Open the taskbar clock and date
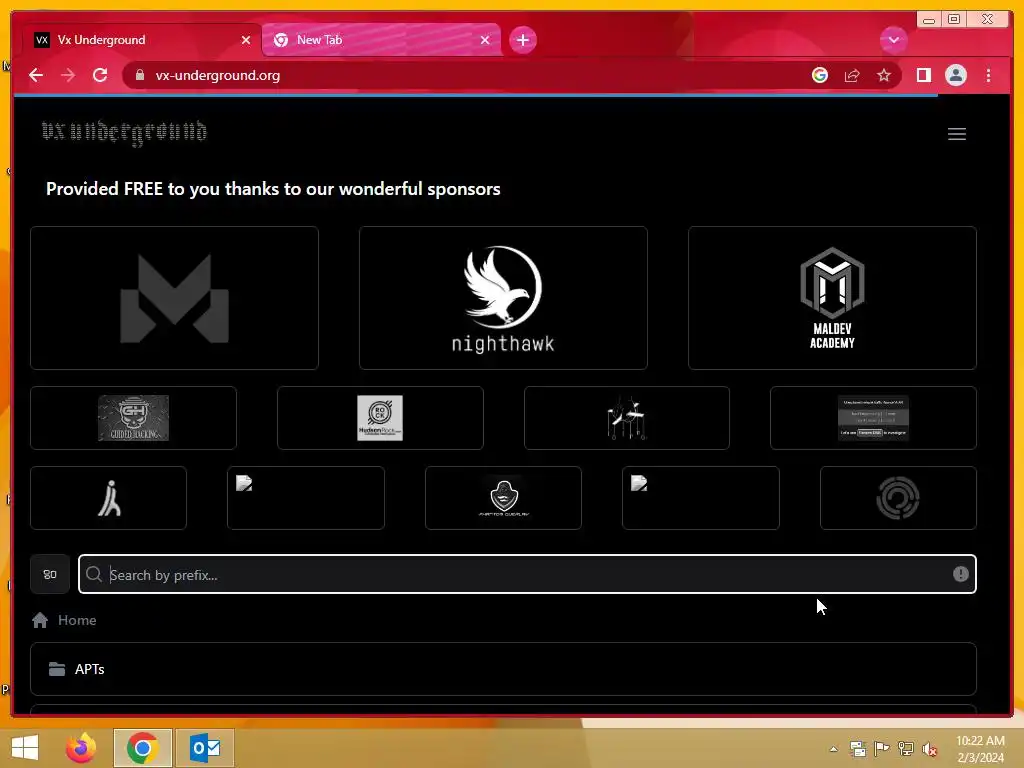Image resolution: width=1024 pixels, height=768 pixels. pyautogui.click(x=980, y=748)
